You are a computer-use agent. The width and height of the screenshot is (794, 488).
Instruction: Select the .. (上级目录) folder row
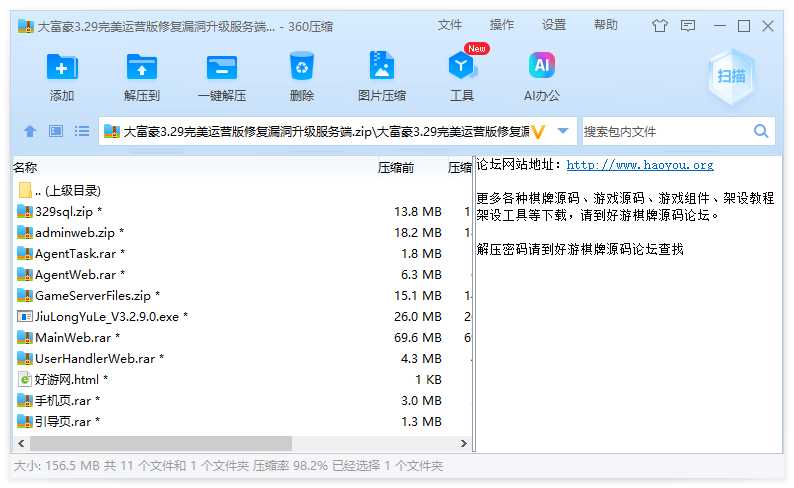[242, 190]
